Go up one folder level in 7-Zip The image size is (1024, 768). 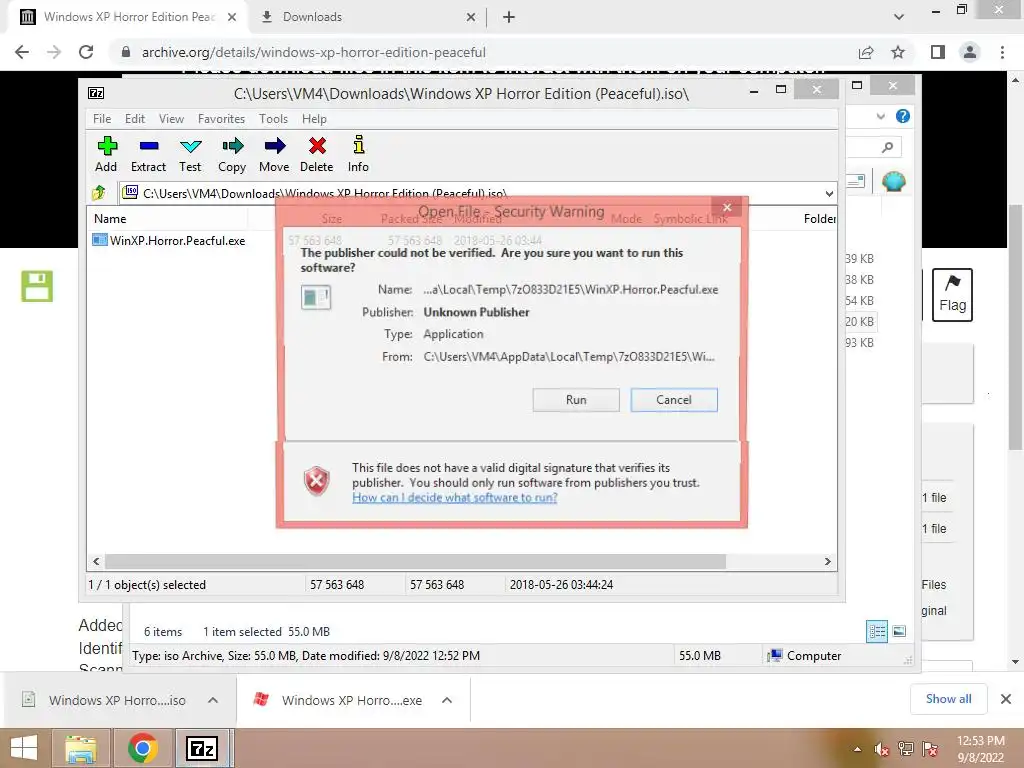coord(99,193)
